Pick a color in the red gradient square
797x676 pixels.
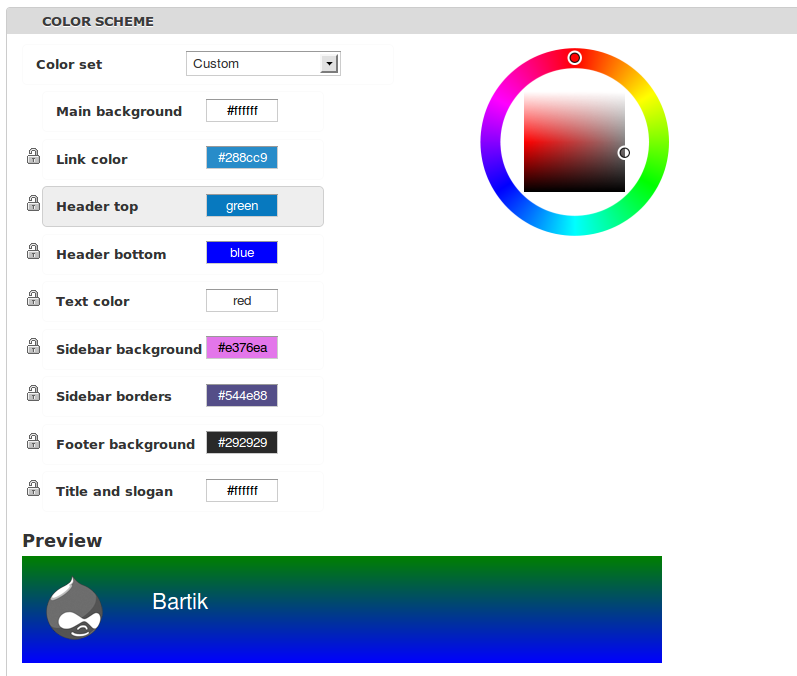tap(574, 142)
